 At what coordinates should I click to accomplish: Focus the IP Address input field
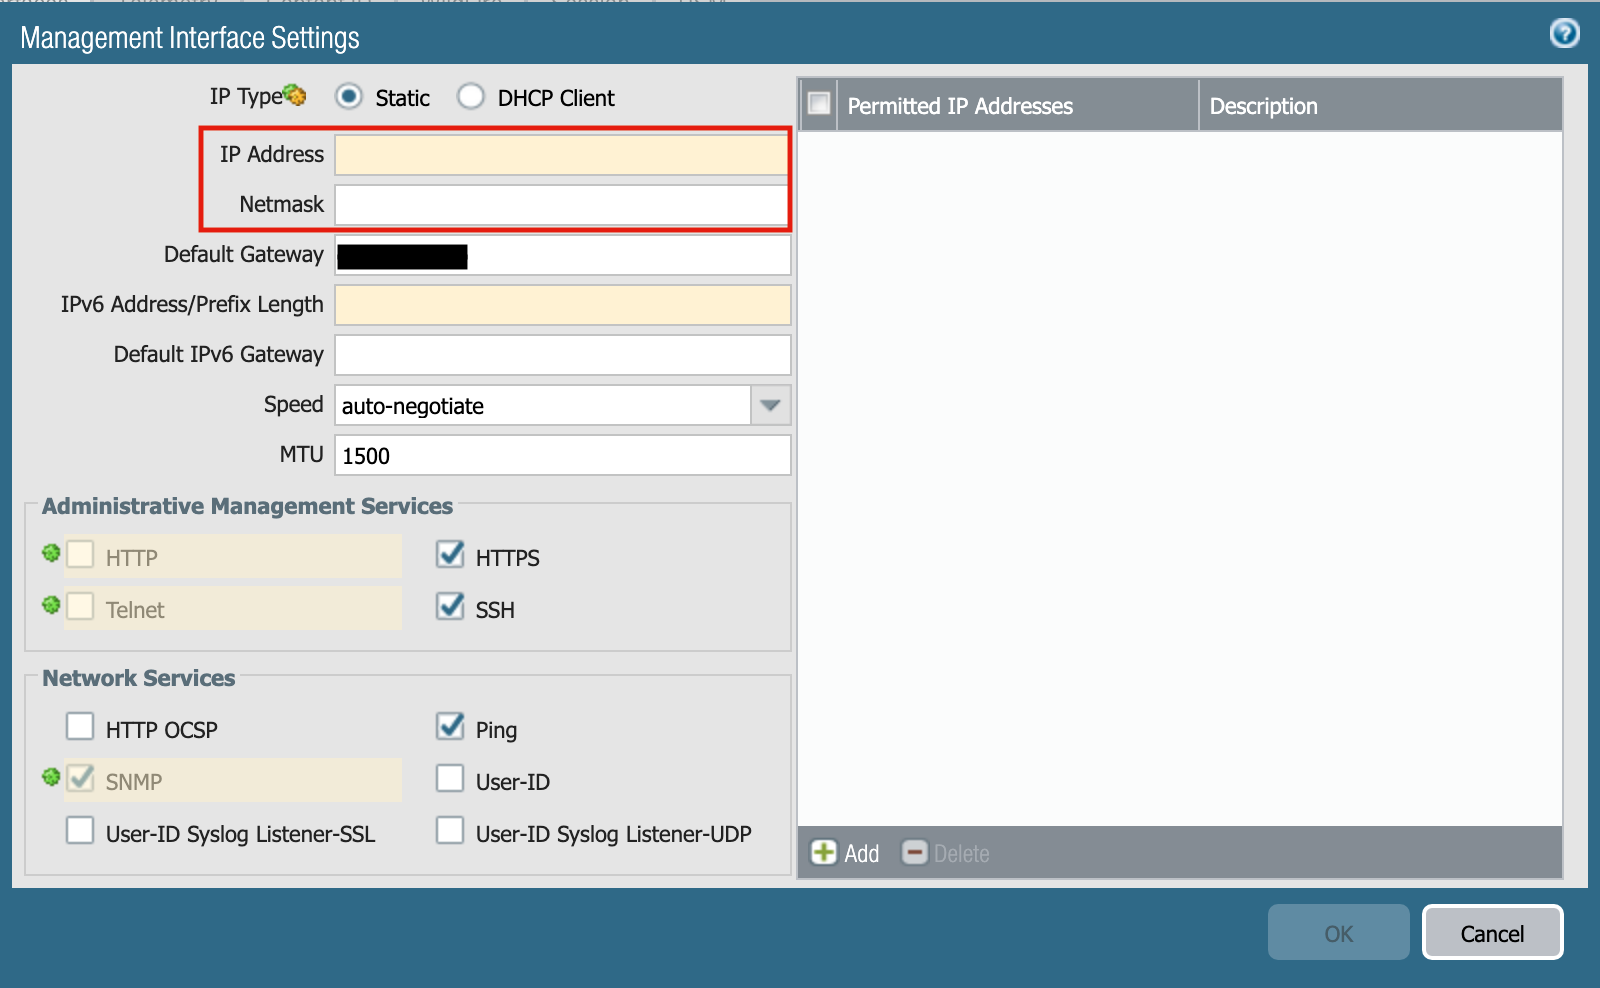tap(561, 155)
